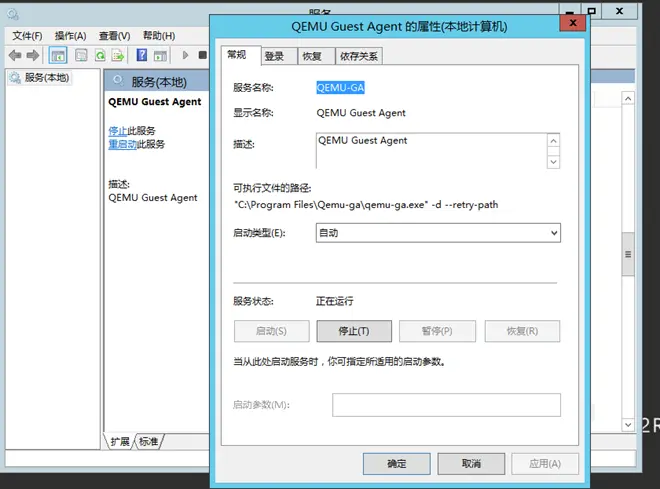The width and height of the screenshot is (660, 489).
Task: Click the 恢复(R) button
Action: click(x=522, y=331)
